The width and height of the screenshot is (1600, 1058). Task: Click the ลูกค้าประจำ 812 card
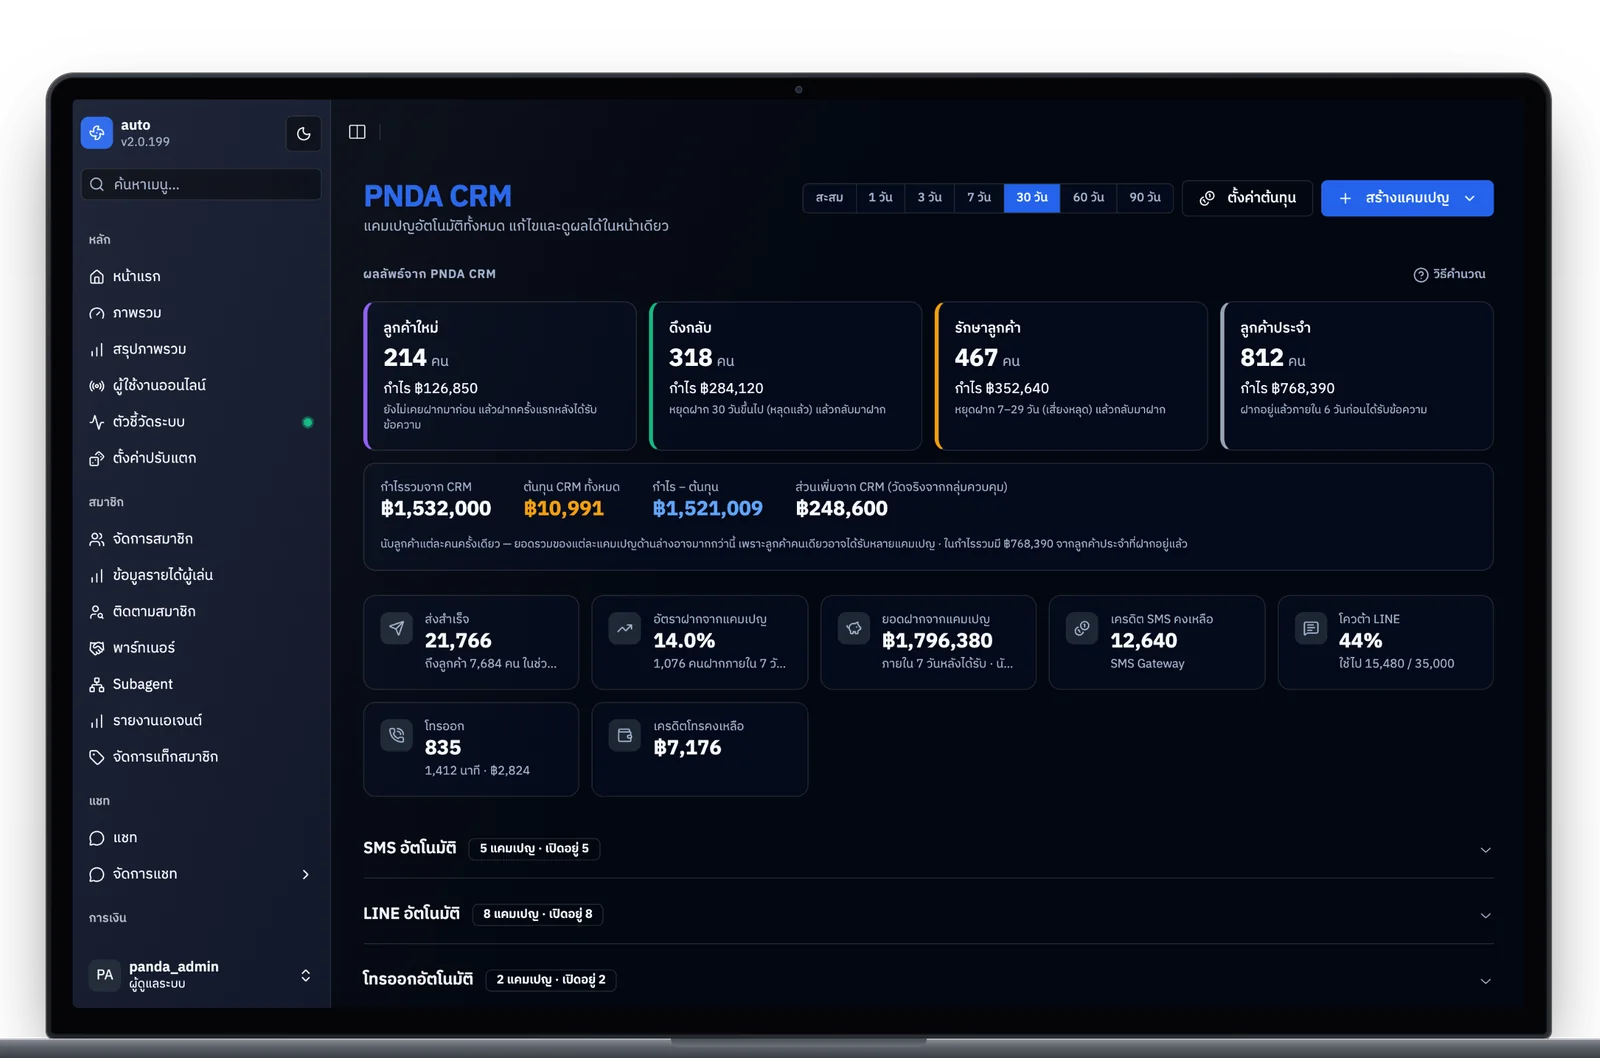pos(1357,376)
